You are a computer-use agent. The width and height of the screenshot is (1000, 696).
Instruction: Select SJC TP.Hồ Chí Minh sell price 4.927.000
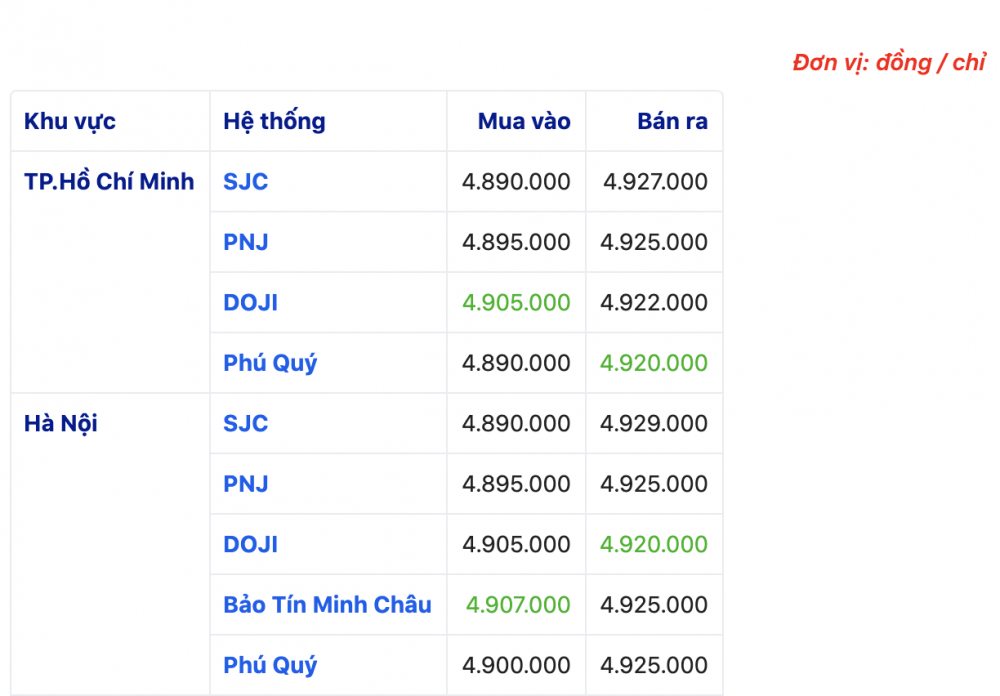(655, 182)
